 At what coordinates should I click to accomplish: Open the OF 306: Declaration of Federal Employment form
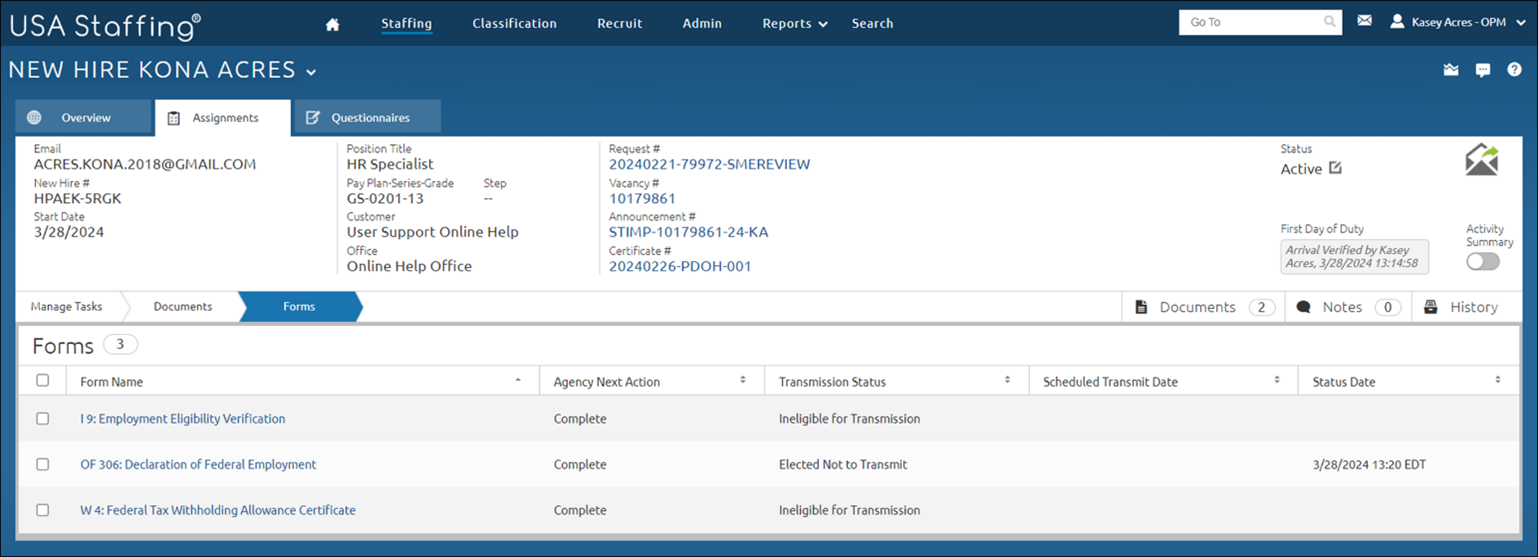[x=198, y=464]
